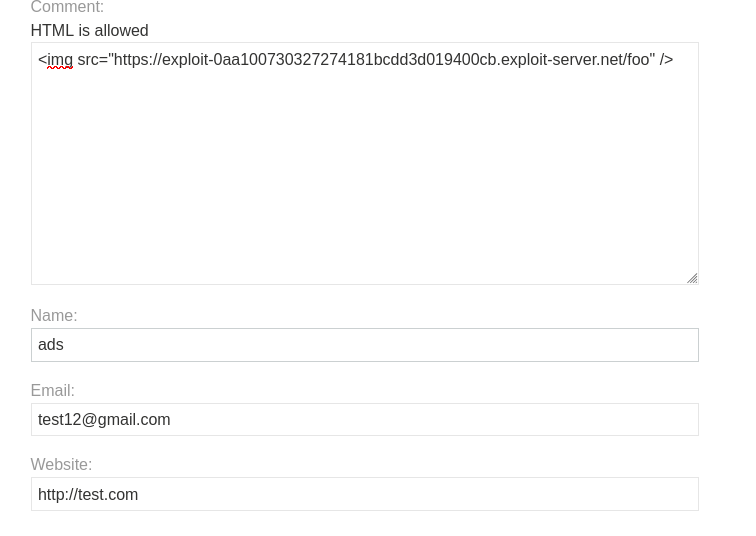Click the "Email:" label
Viewport: 756px width, 536px height.
tap(52, 391)
